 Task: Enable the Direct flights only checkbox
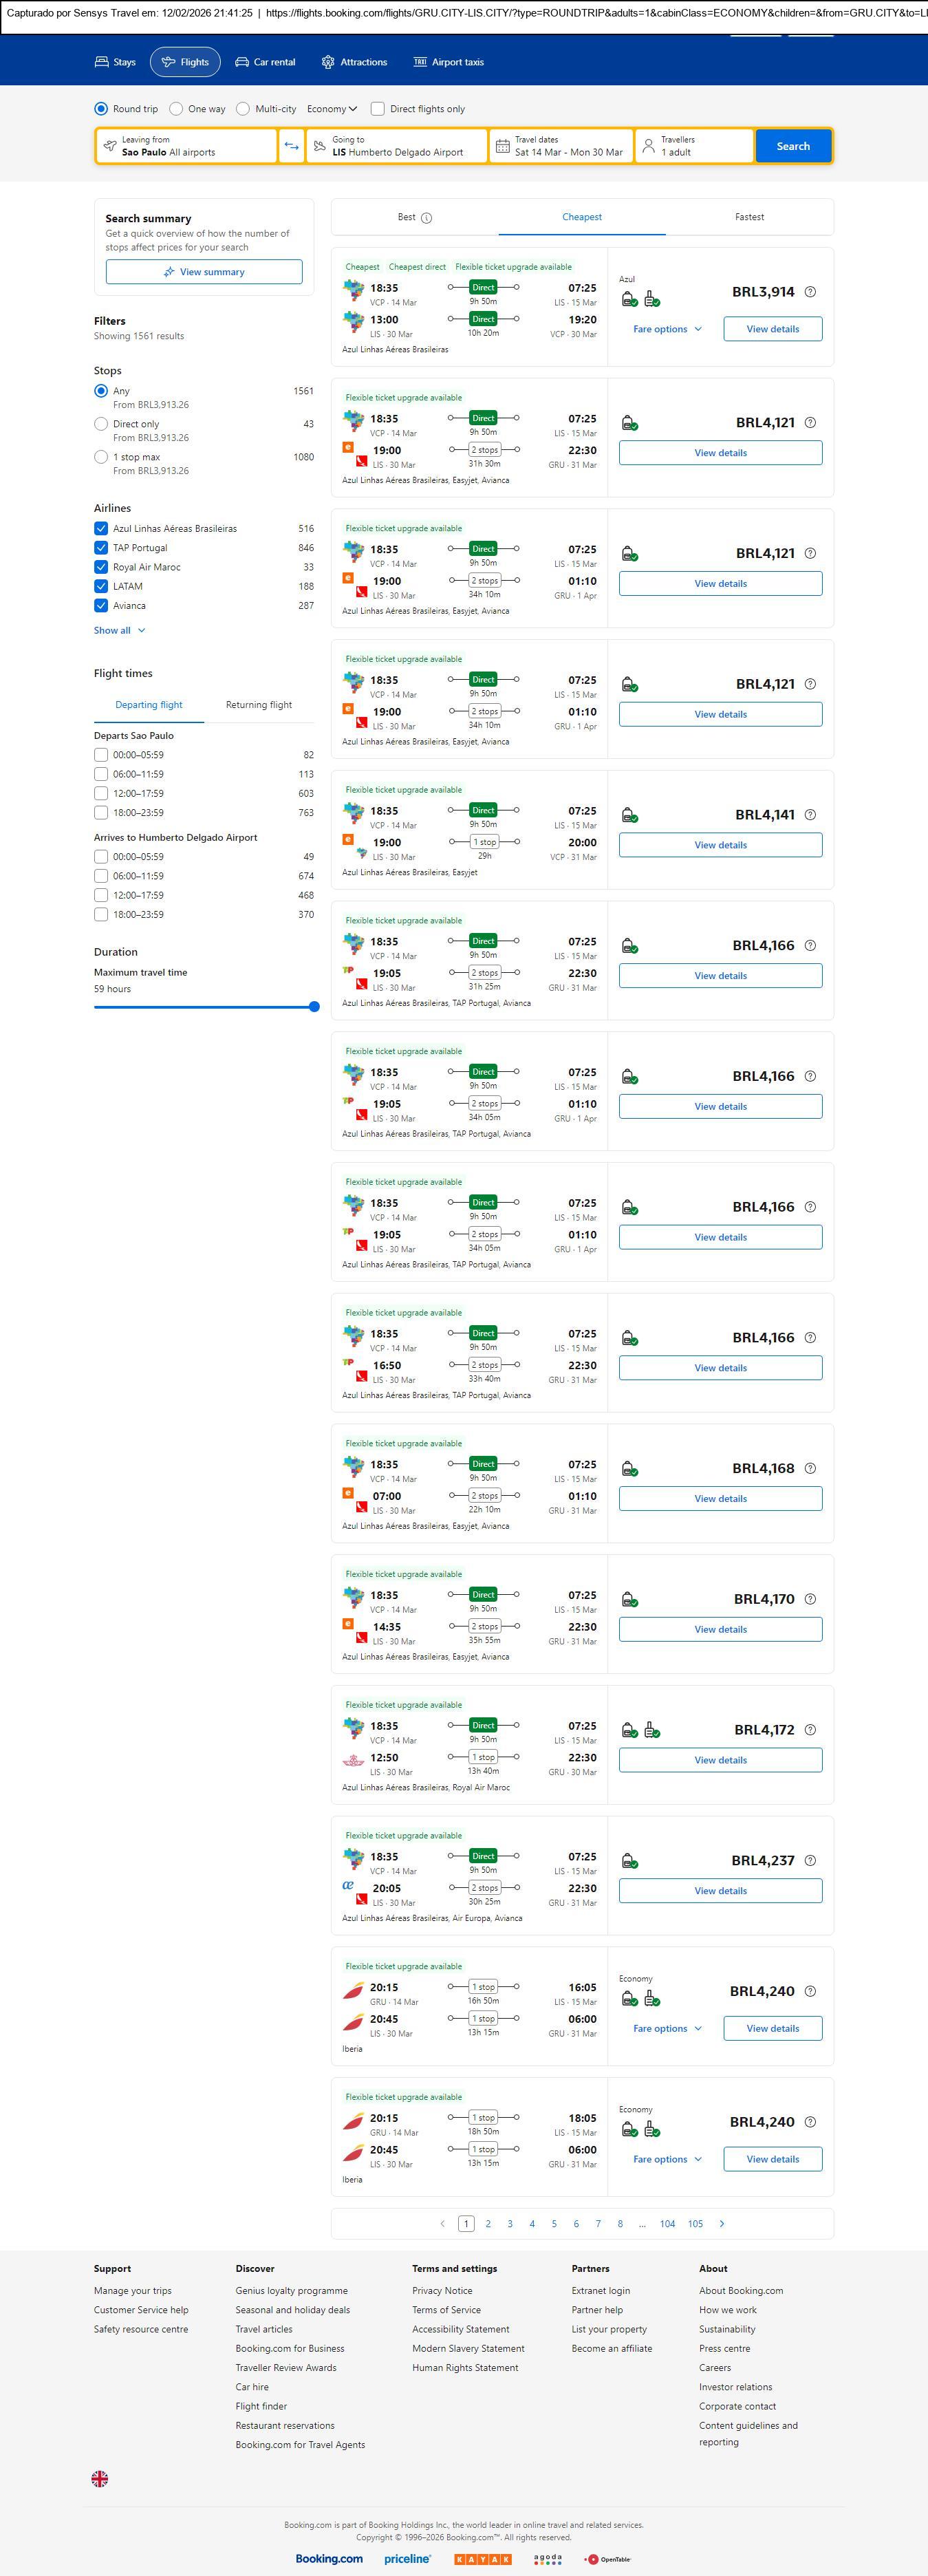[x=378, y=109]
